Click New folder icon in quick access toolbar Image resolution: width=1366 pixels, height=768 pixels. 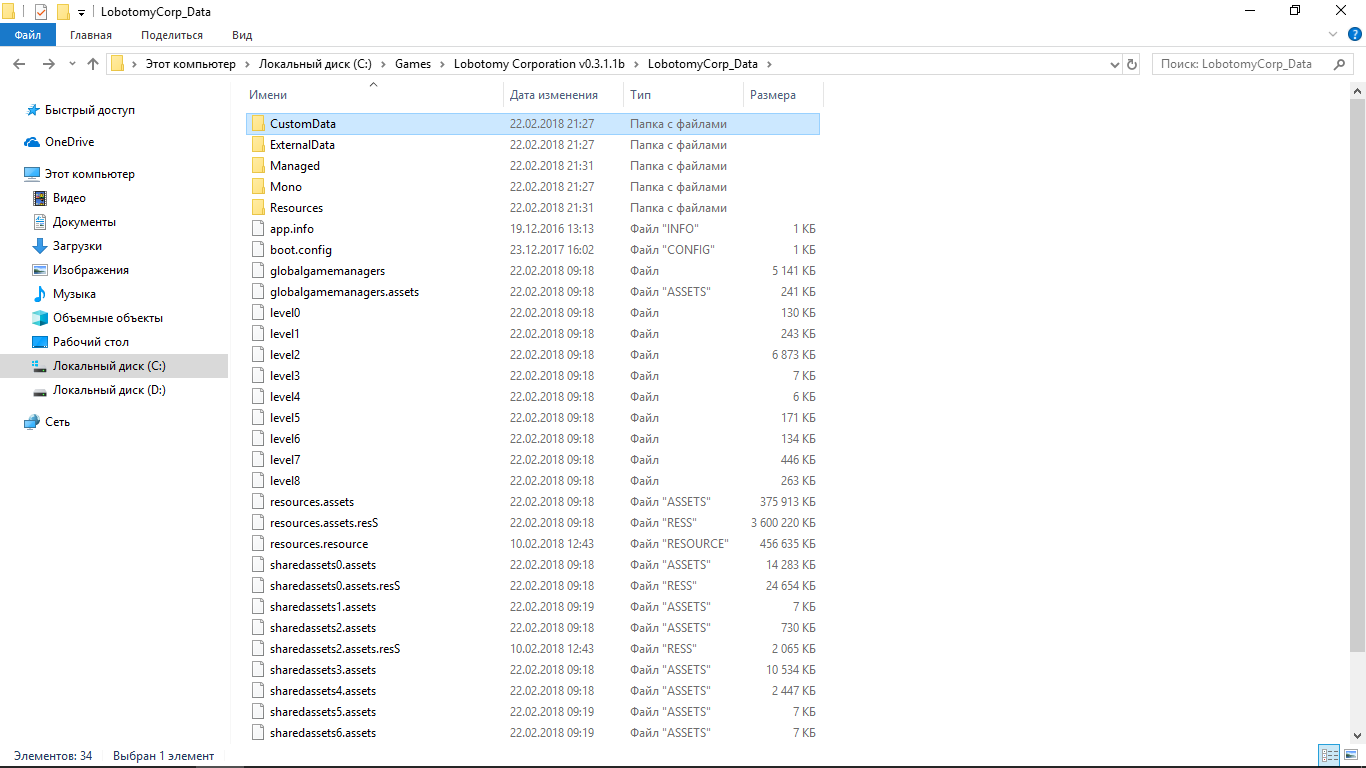coord(63,12)
